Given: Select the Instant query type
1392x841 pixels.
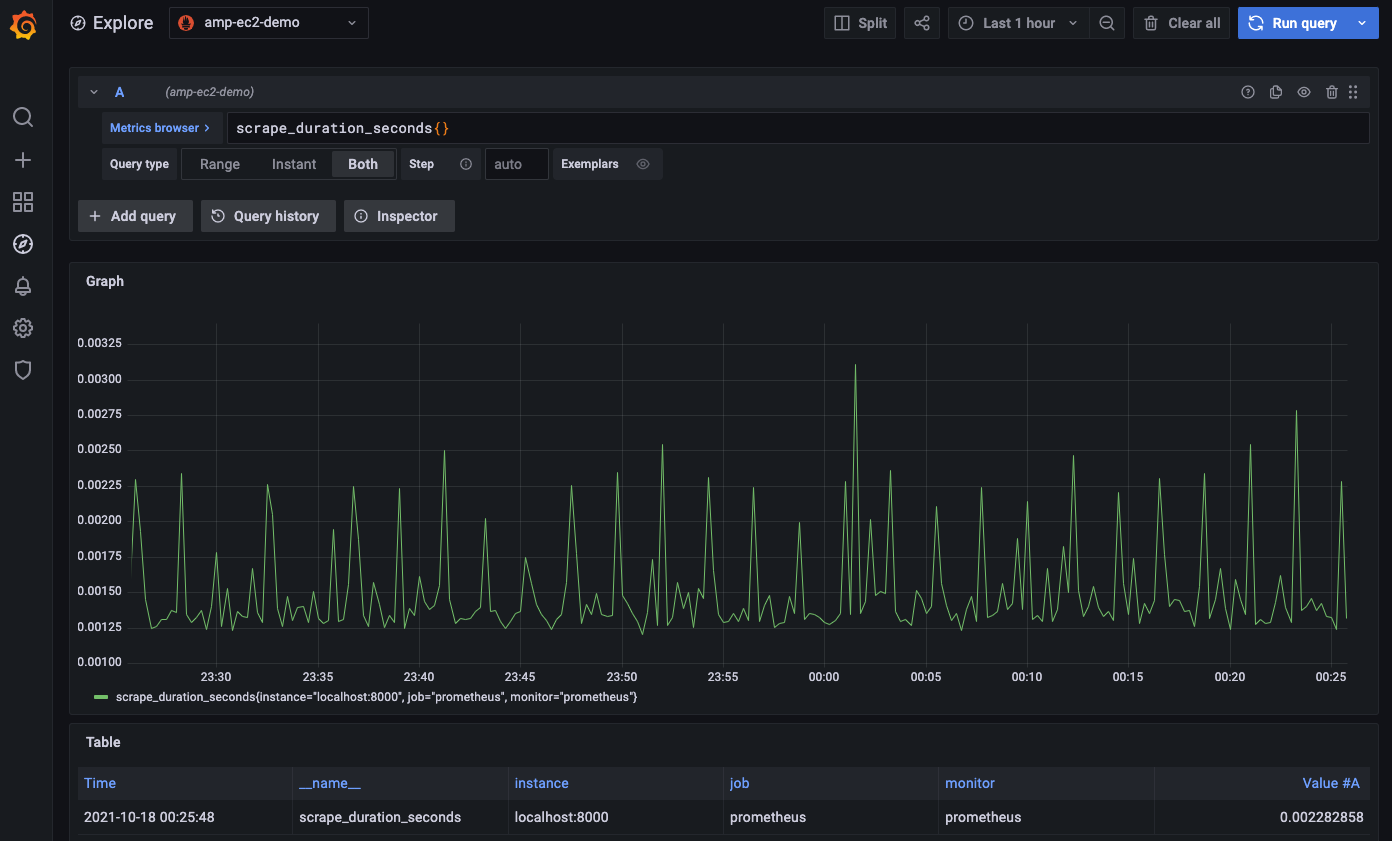Looking at the screenshot, I should click(294, 164).
